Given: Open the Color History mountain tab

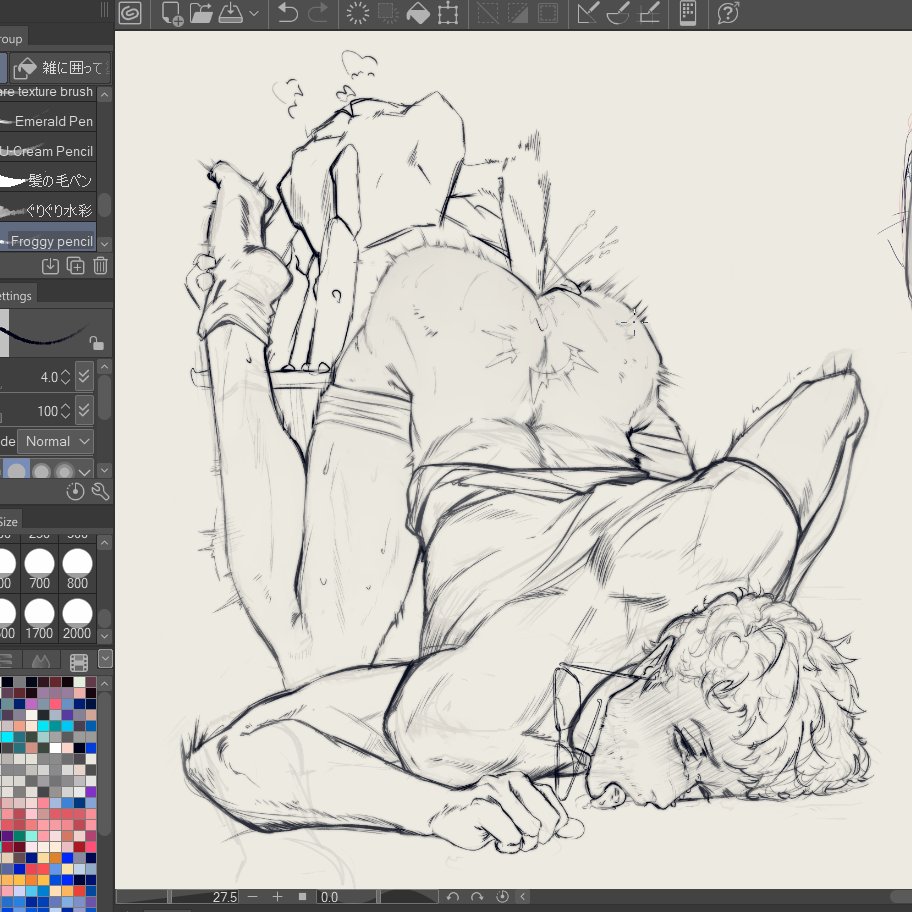Looking at the screenshot, I should coord(41,661).
